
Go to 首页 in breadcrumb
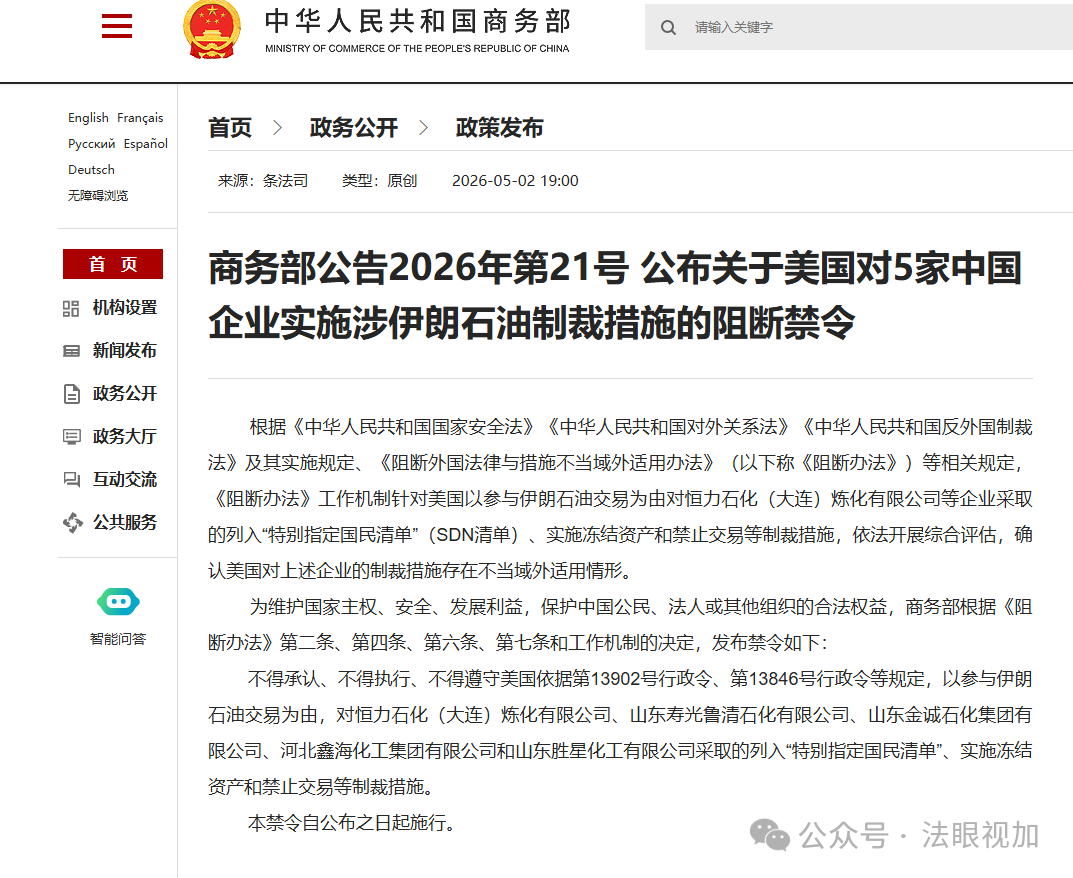click(x=230, y=127)
